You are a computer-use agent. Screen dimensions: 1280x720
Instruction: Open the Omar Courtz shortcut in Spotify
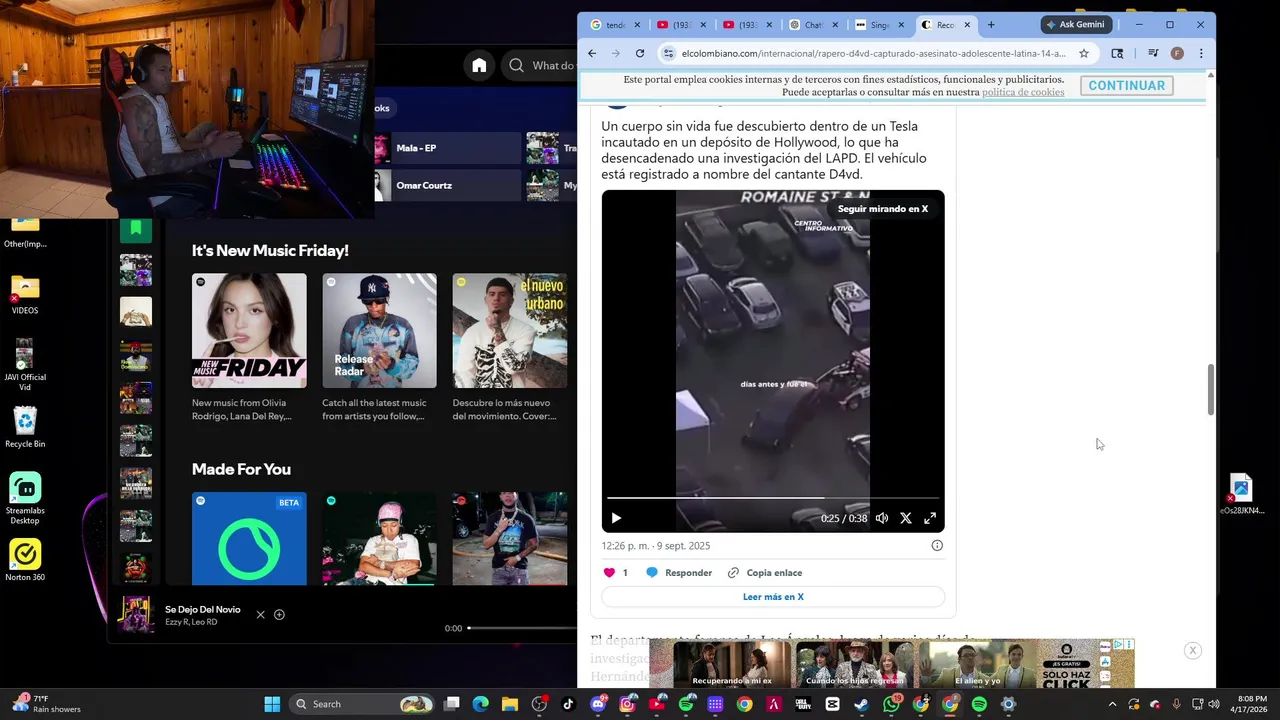447,185
